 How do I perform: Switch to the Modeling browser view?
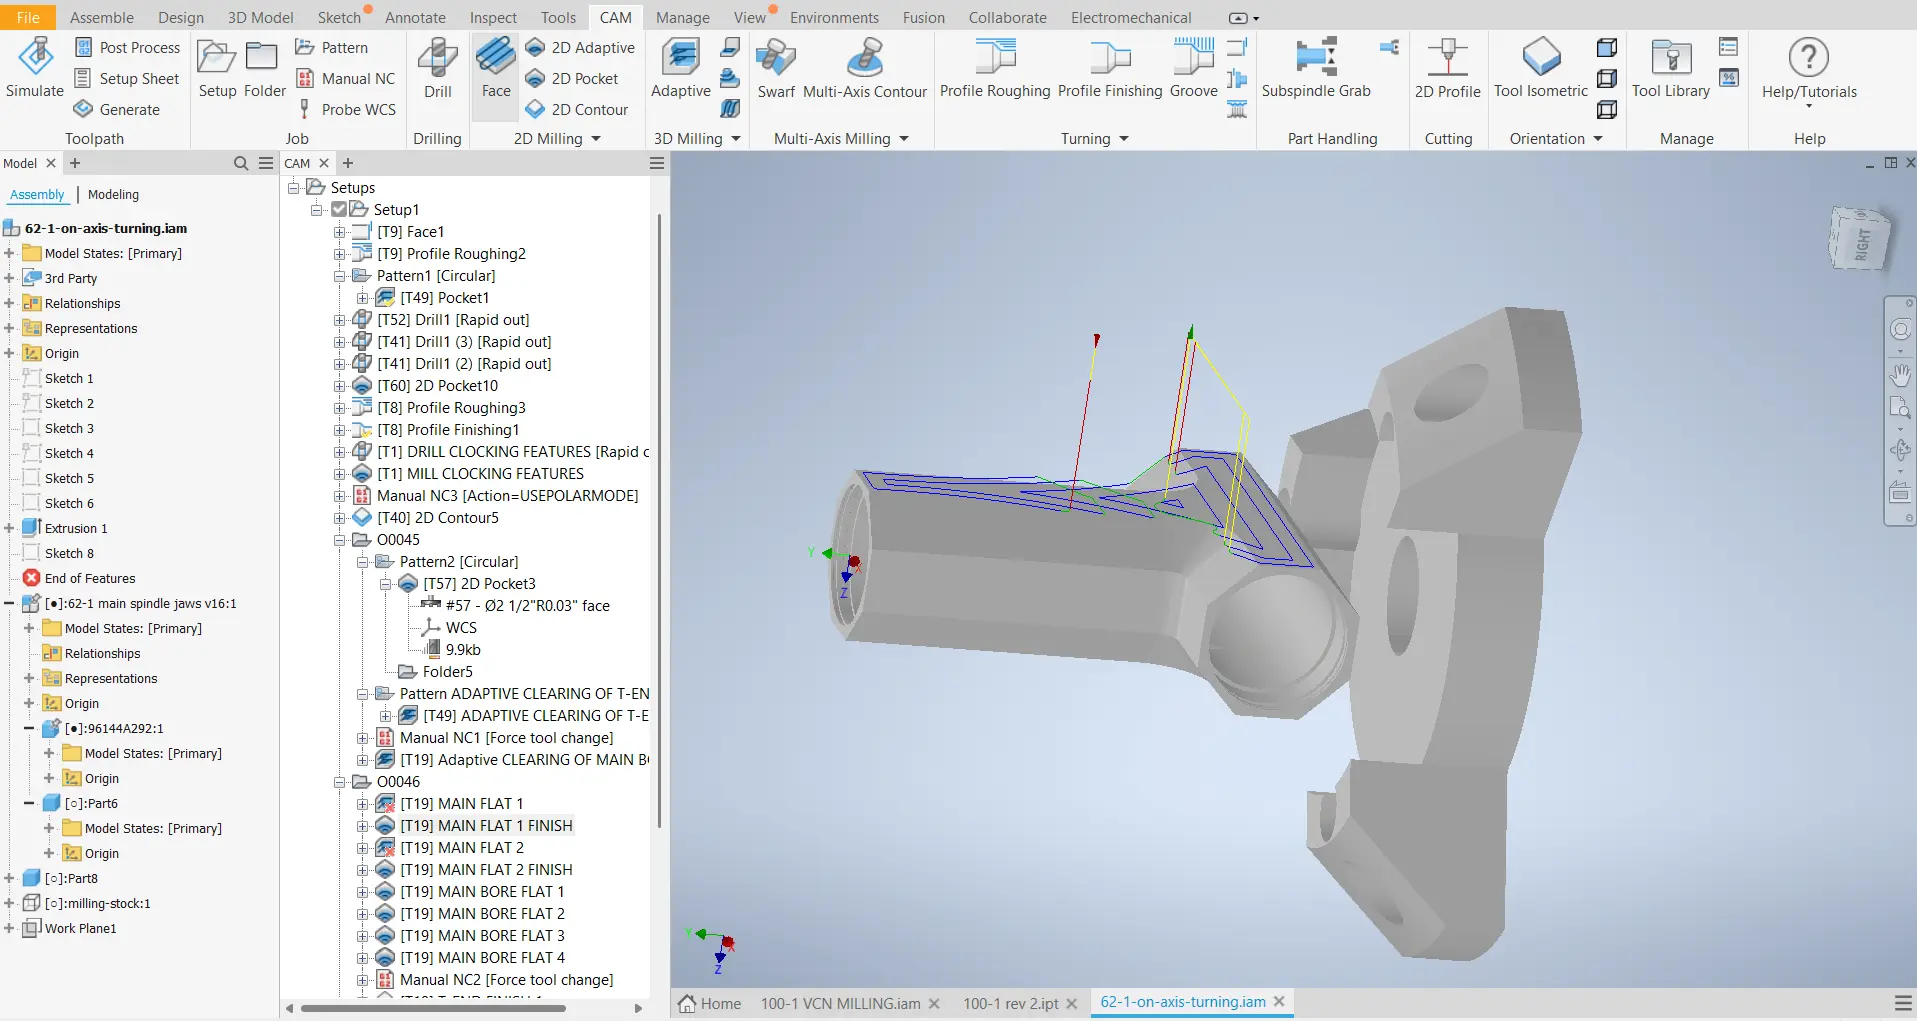[113, 194]
